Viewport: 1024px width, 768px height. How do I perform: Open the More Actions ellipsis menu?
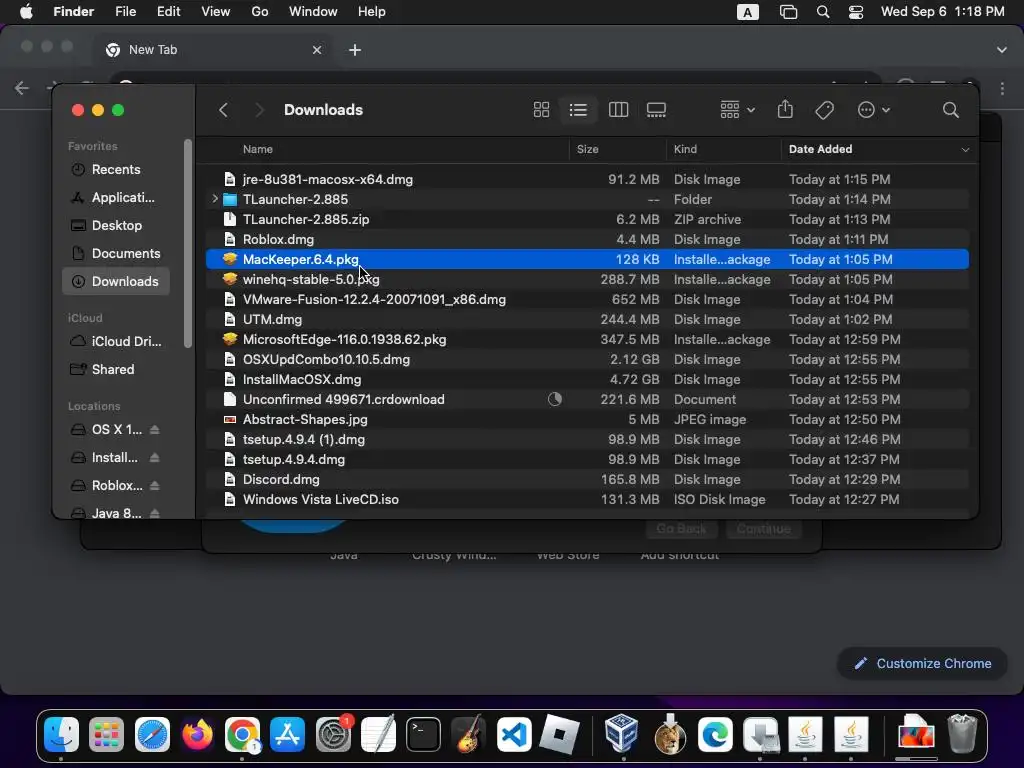[873, 110]
